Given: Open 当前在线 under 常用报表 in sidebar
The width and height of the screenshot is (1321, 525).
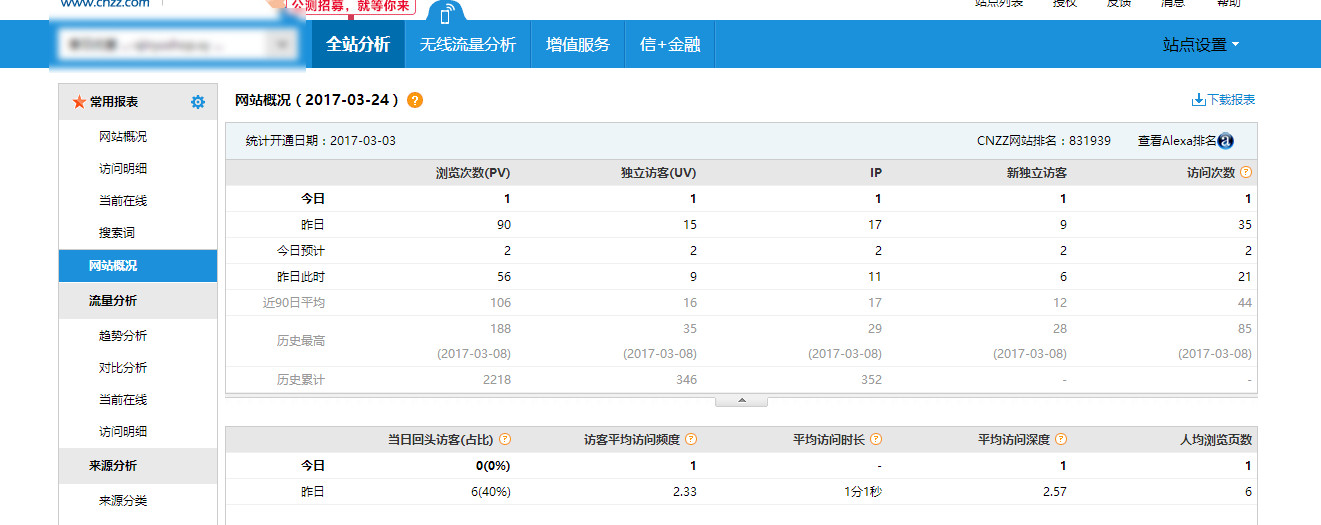Looking at the screenshot, I should 123,201.
